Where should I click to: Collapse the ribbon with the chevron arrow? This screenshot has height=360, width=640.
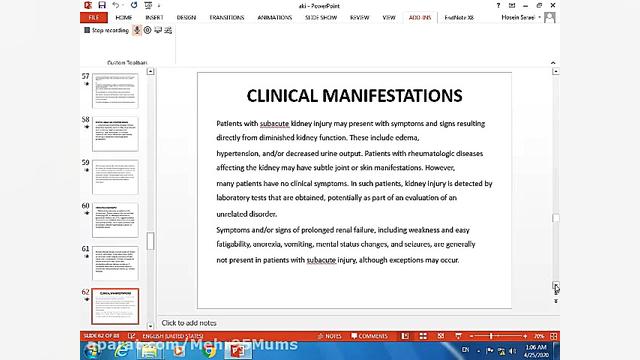[553, 62]
